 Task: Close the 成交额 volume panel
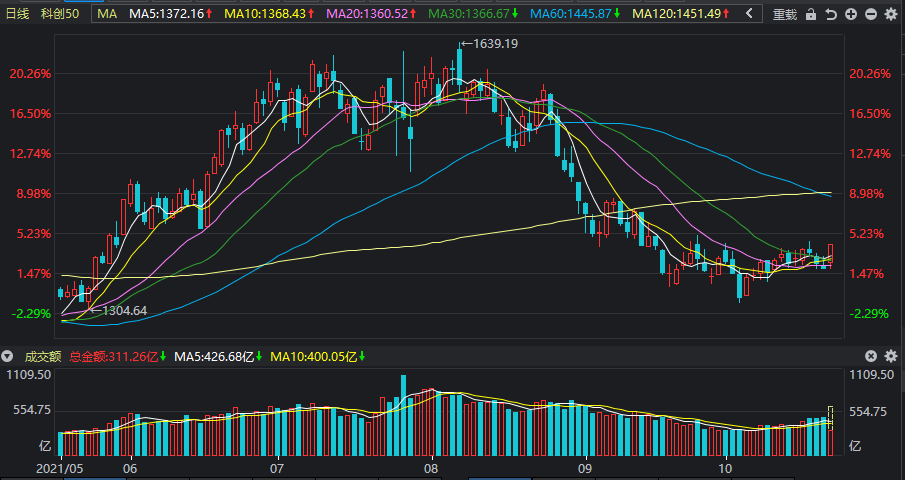pyautogui.click(x=870, y=356)
